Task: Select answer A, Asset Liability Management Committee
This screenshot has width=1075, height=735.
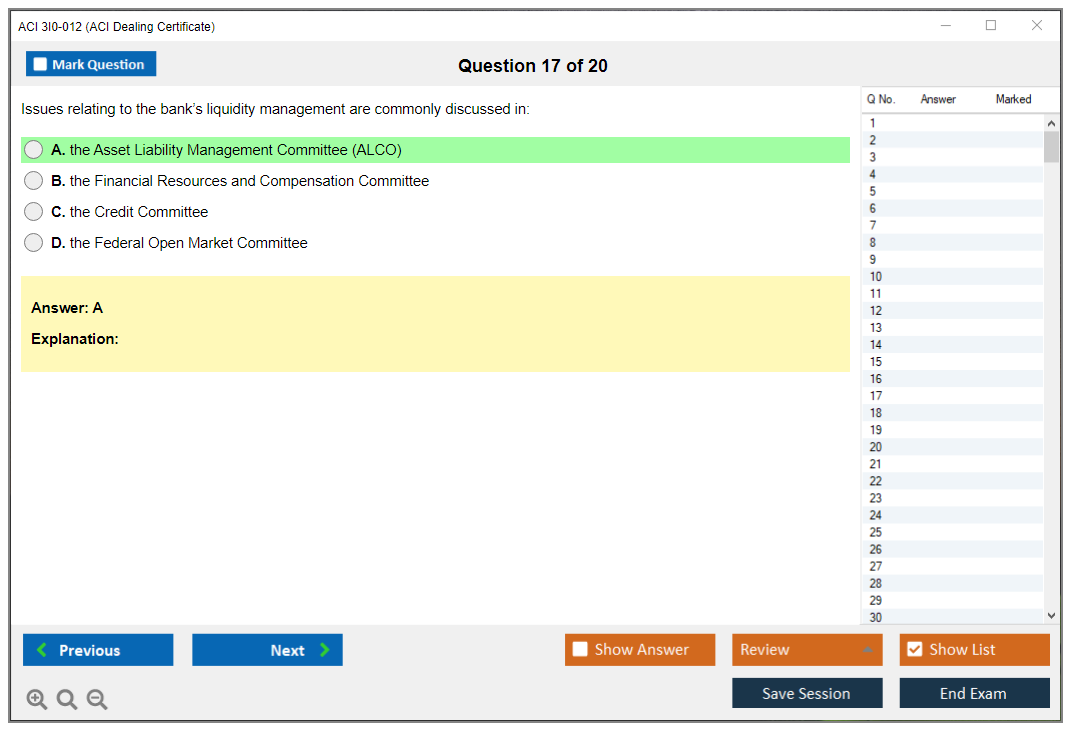Action: pyautogui.click(x=34, y=150)
